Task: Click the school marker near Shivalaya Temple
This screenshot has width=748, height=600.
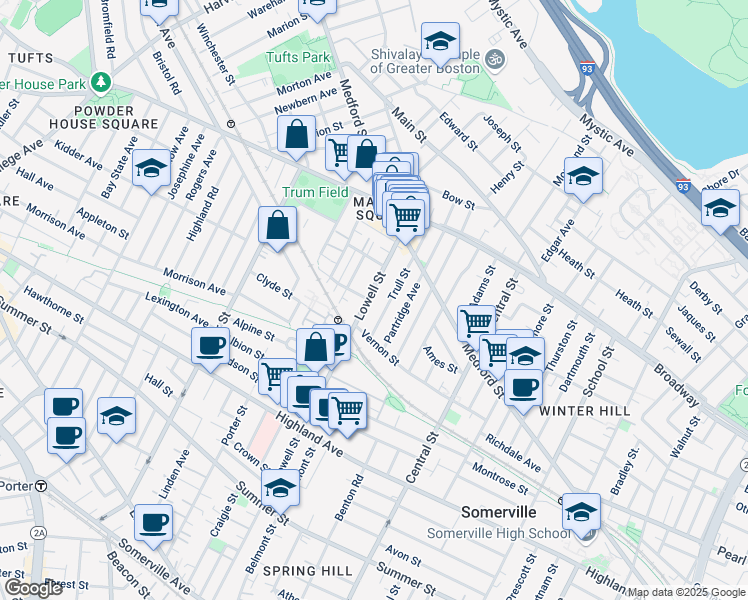Action: pos(440,44)
